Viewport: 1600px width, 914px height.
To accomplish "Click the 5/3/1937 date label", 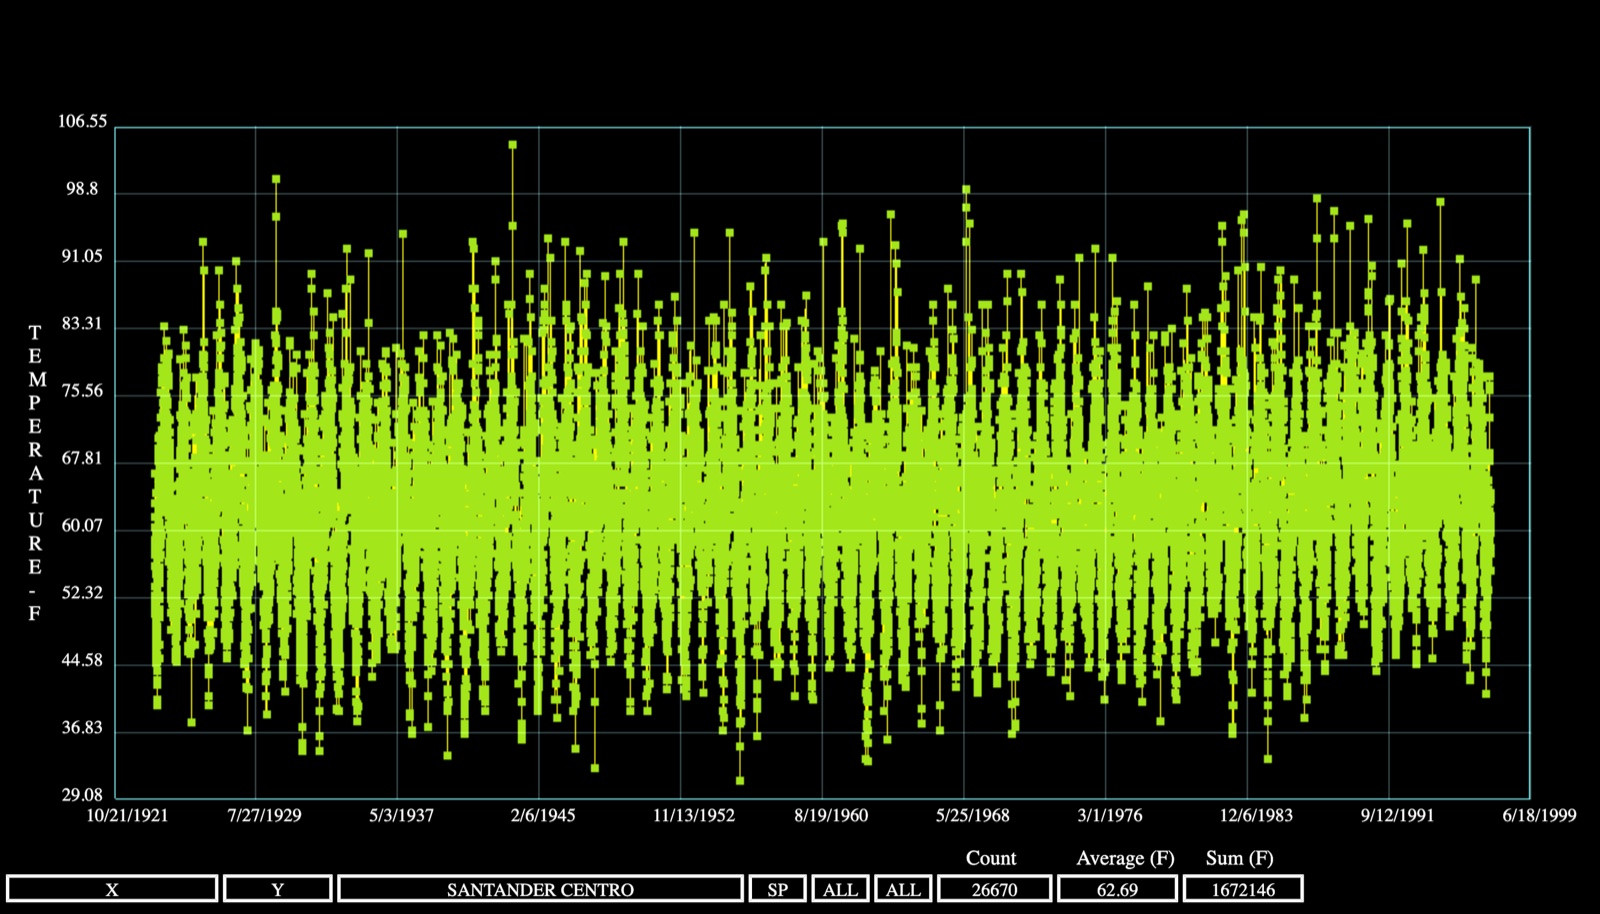I will tap(401, 815).
